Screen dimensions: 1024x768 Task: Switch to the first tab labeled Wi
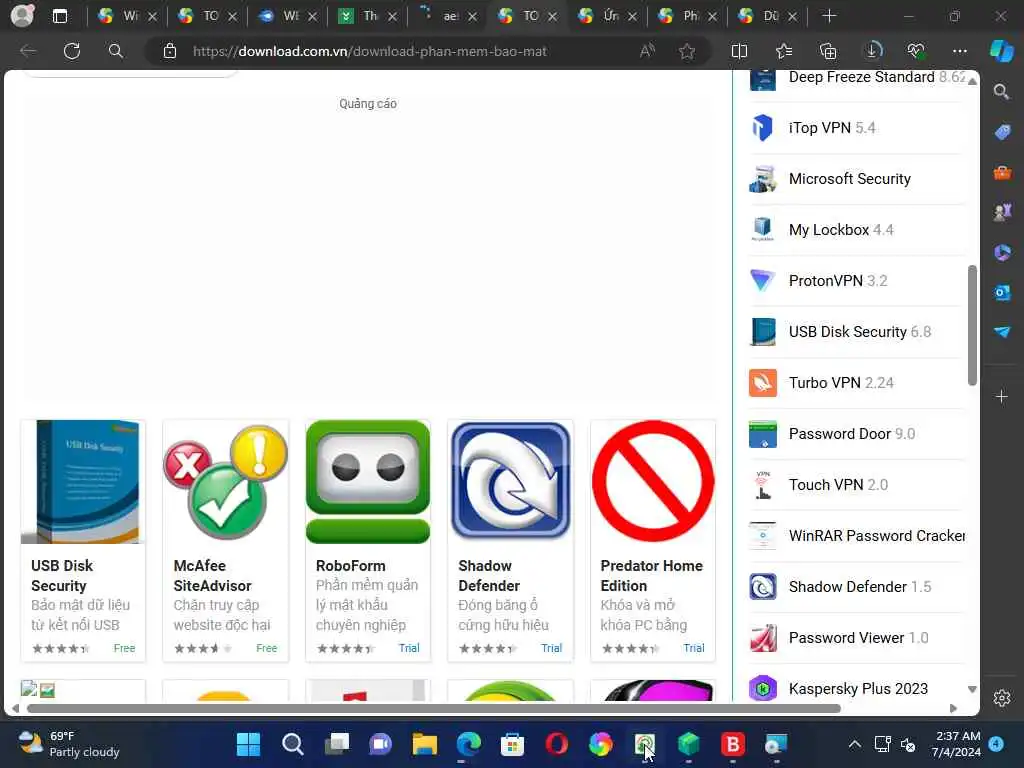click(127, 16)
